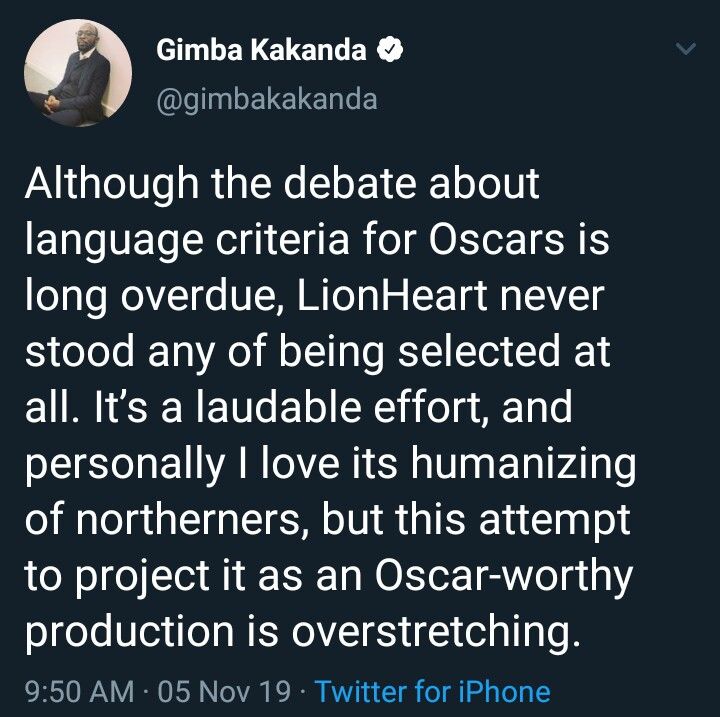
Task: Open Gimba Kakanda's profile picture
Action: point(78,73)
